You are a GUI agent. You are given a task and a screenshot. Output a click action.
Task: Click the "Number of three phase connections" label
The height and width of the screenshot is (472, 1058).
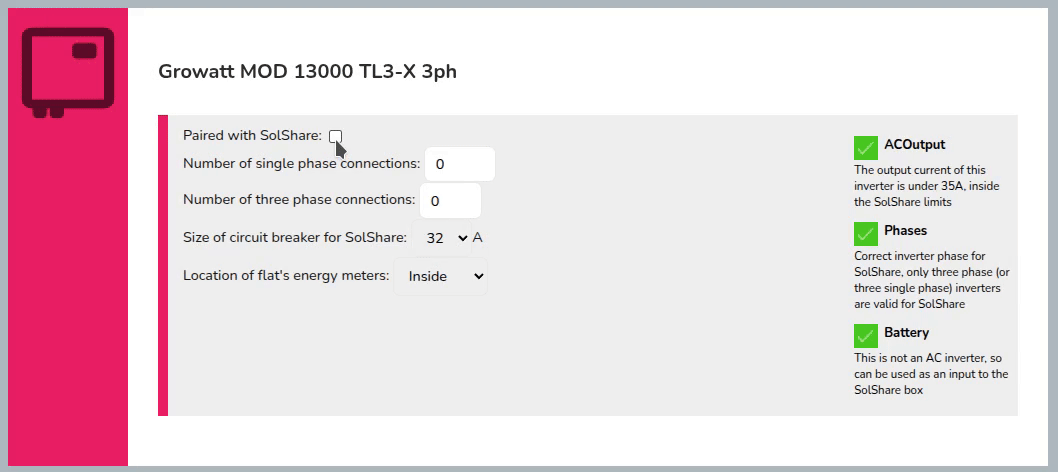click(298, 200)
